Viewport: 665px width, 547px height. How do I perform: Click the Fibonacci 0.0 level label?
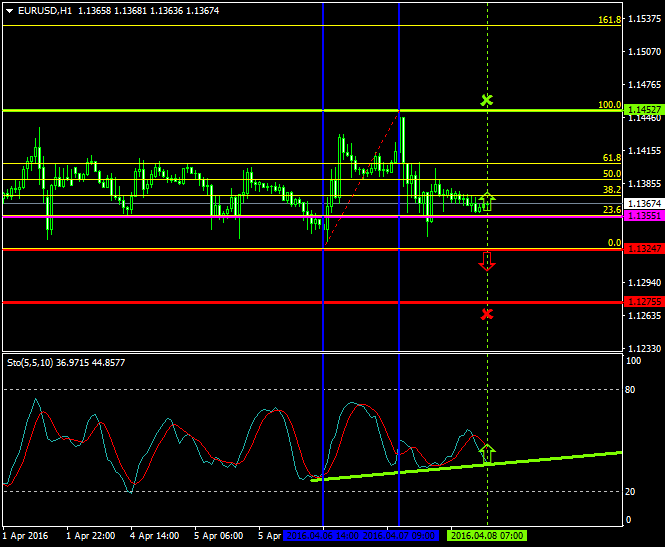point(614,243)
